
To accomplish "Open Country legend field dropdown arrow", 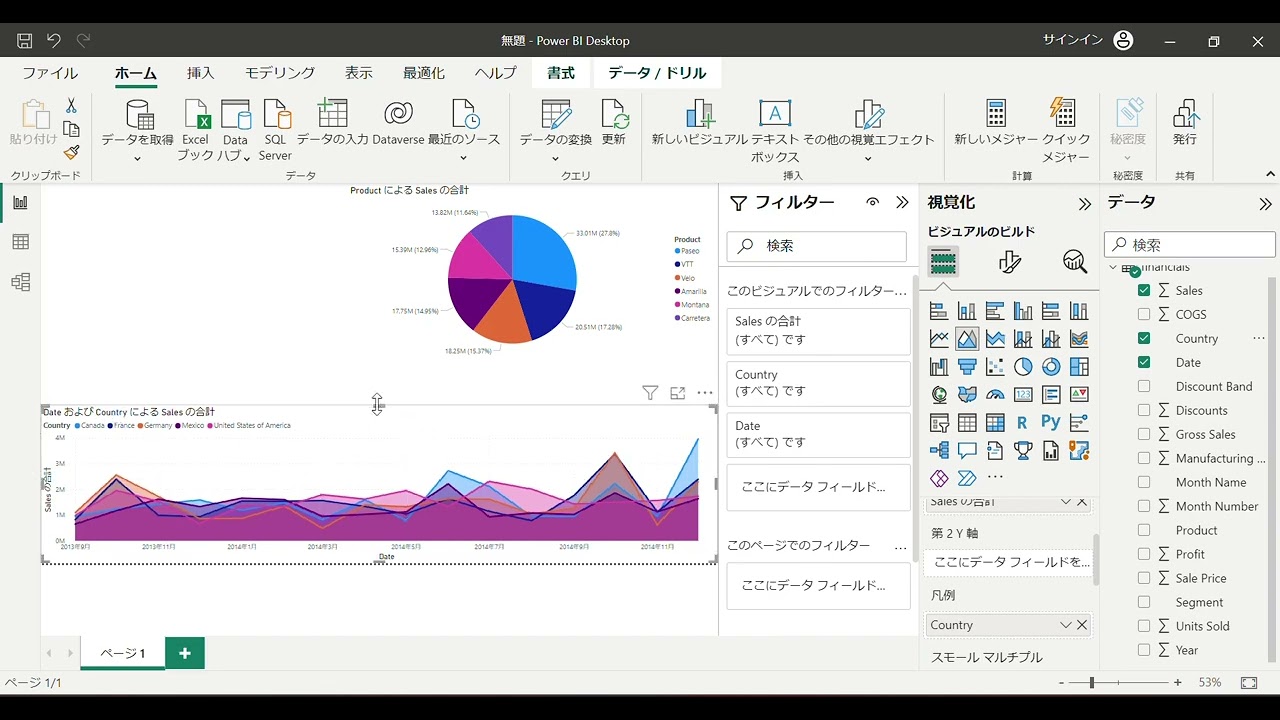I will pos(1065,625).
